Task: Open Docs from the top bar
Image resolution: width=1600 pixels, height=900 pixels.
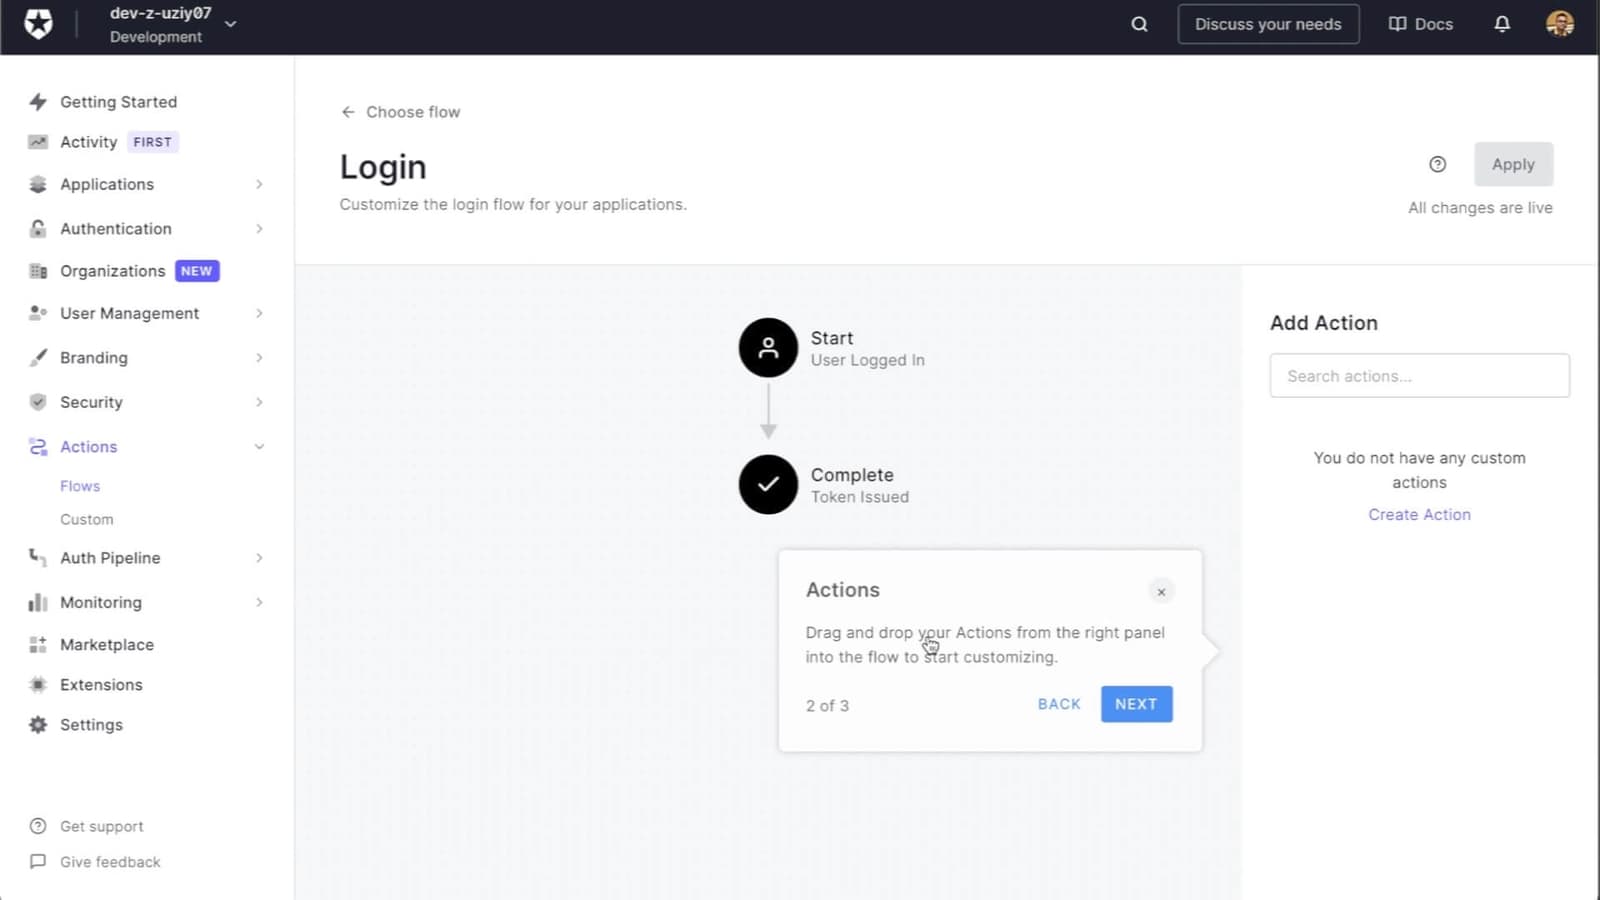Action: click(1420, 23)
